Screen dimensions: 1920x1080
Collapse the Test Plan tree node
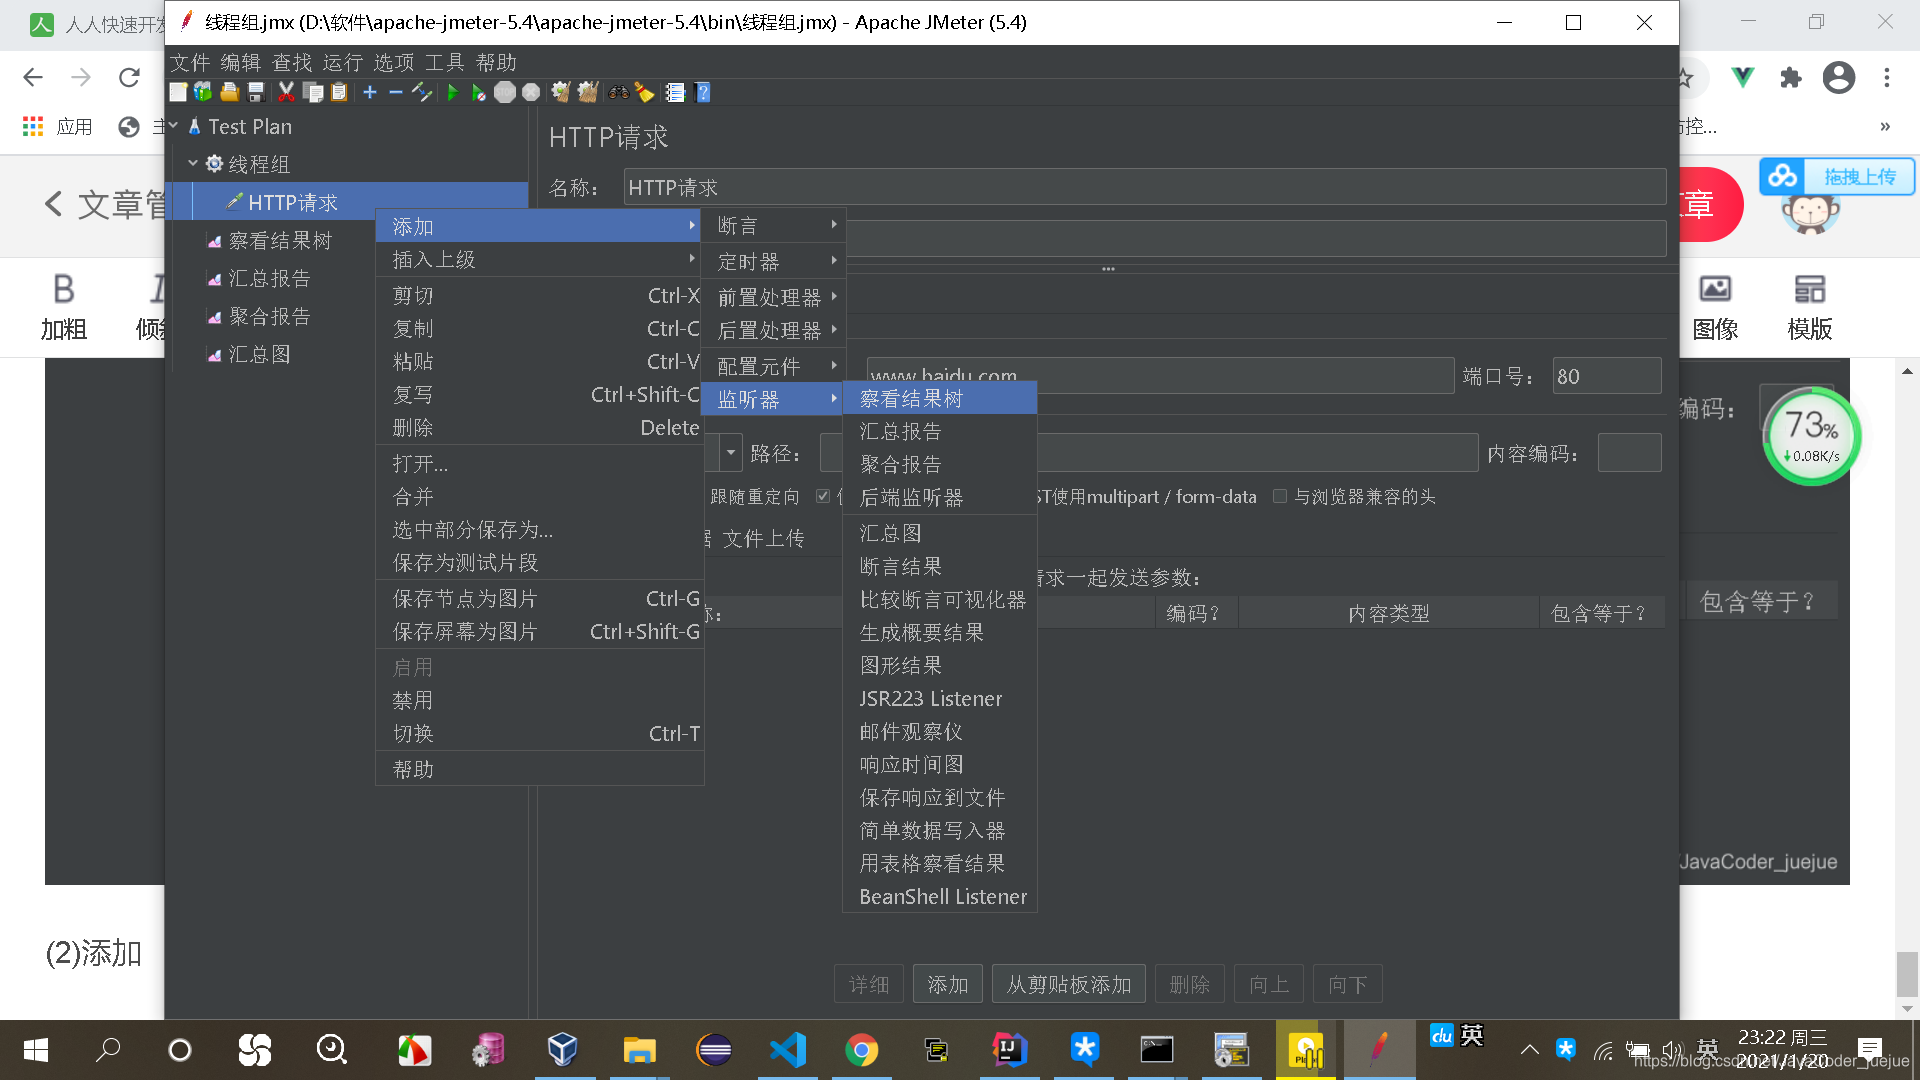pos(174,126)
